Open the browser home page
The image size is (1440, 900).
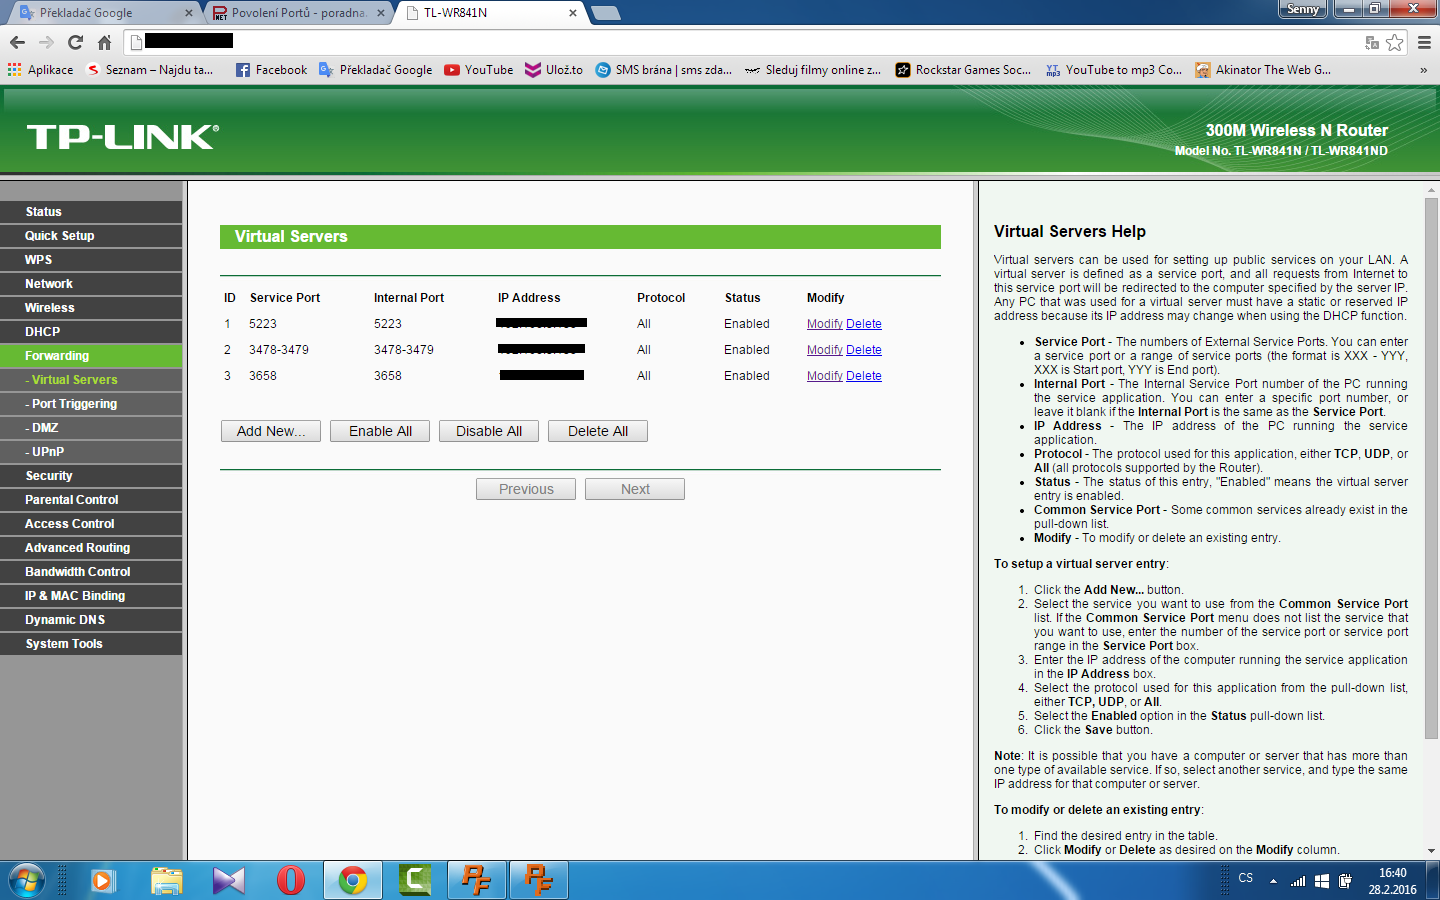tap(104, 42)
